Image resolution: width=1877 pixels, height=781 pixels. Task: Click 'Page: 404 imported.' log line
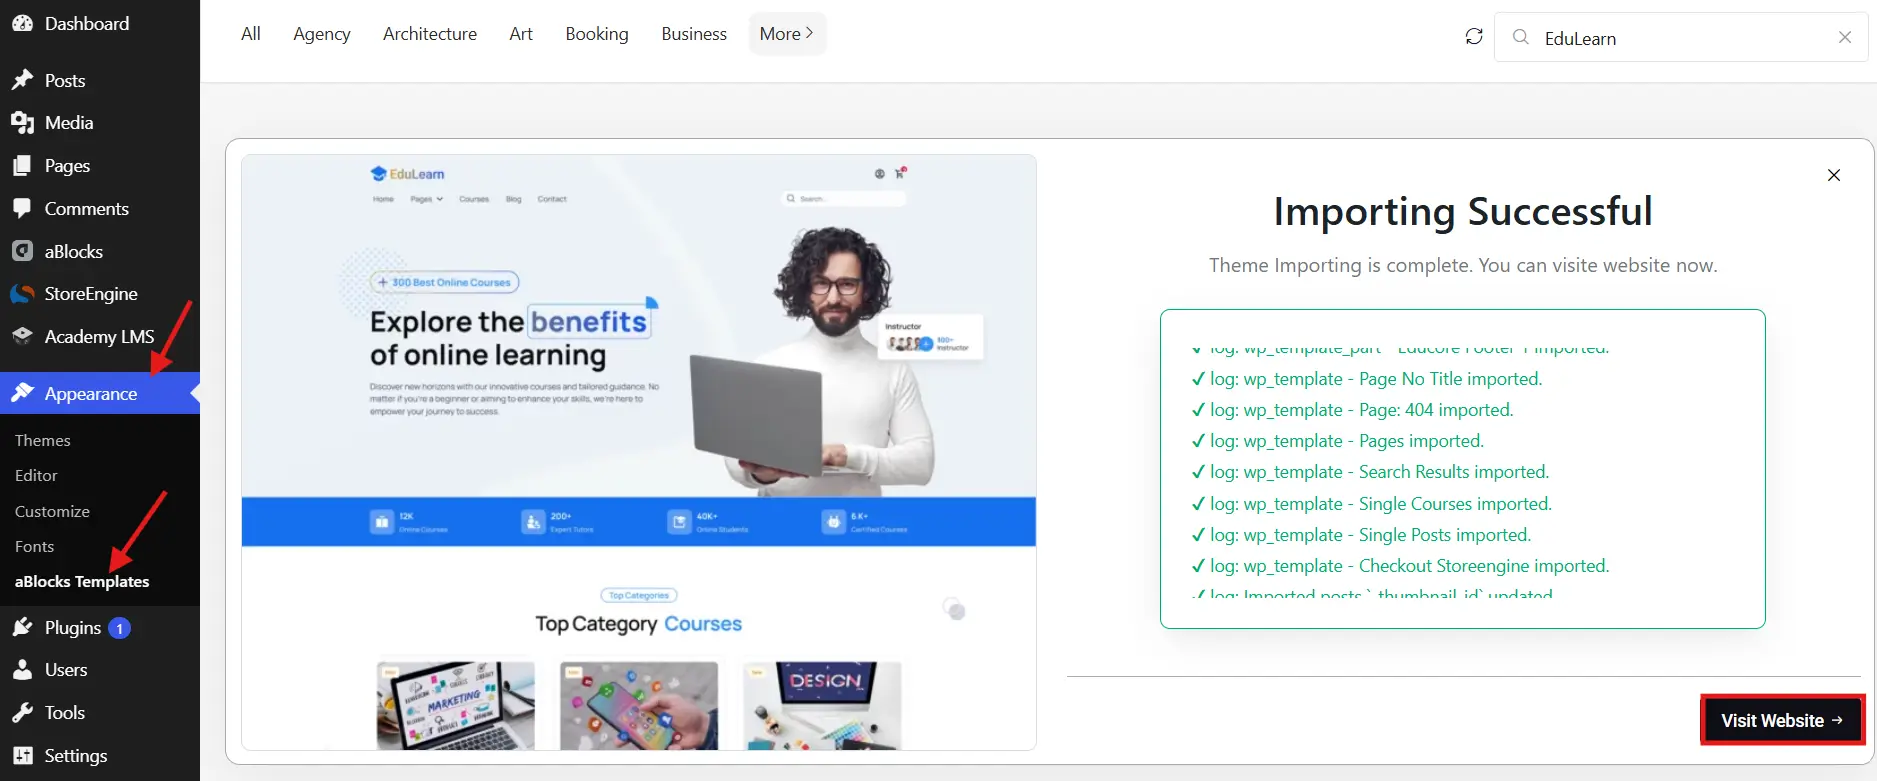click(1351, 410)
